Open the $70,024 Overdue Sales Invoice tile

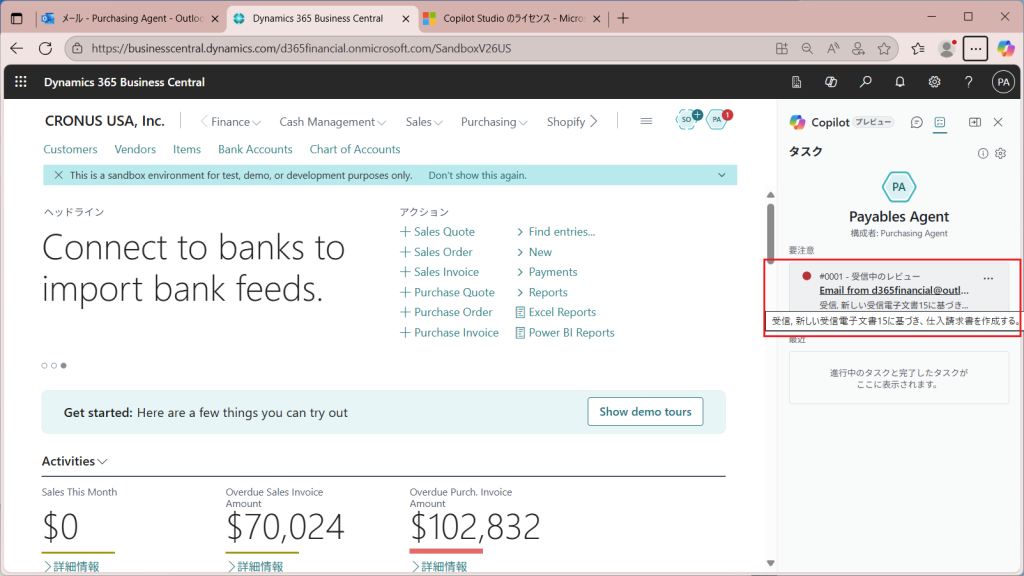pos(285,526)
